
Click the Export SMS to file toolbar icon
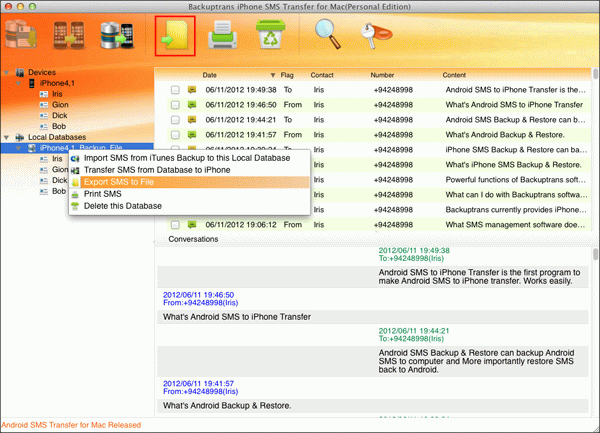point(175,36)
